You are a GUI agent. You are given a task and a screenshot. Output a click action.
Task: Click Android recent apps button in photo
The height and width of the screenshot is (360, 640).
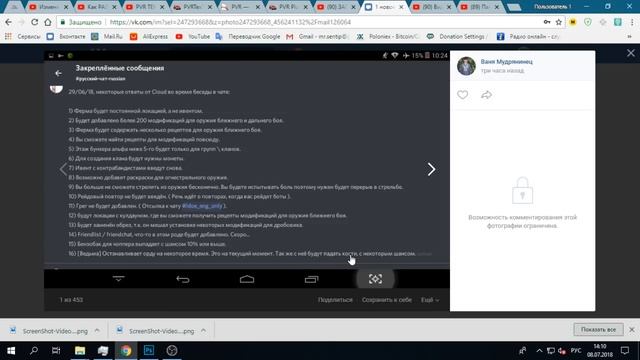tap(311, 279)
